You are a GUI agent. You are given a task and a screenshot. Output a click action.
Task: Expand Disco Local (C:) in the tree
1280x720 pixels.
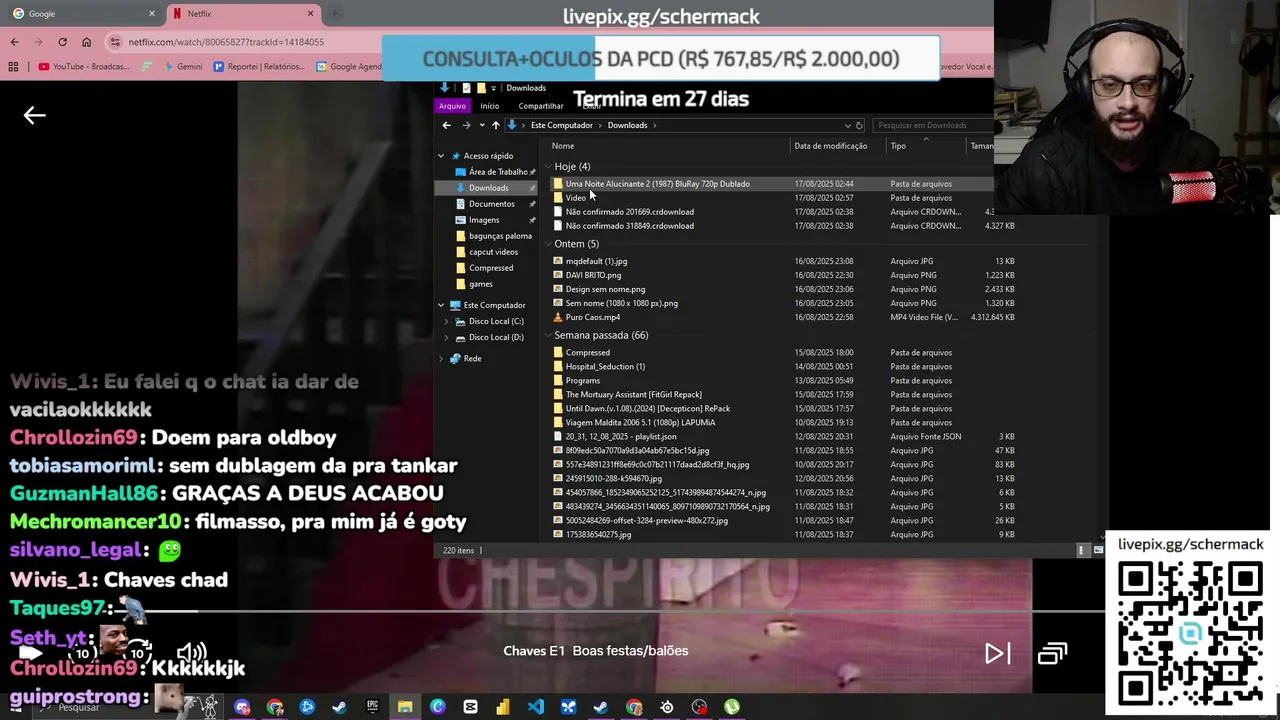[x=446, y=321]
